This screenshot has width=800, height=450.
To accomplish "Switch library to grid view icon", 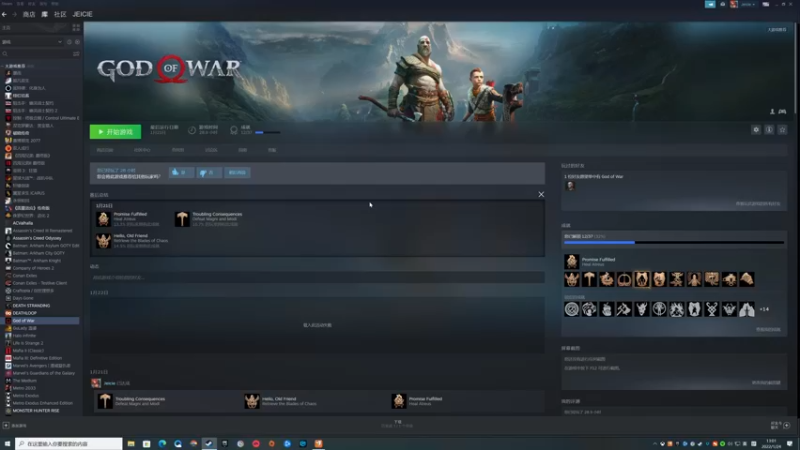I will [76, 28].
